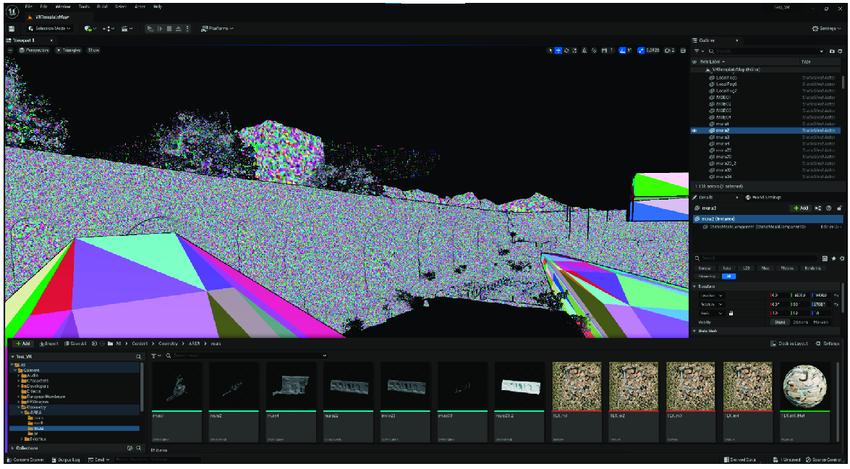
Task: Click the Add button in Content Browser
Action: click(x=23, y=344)
